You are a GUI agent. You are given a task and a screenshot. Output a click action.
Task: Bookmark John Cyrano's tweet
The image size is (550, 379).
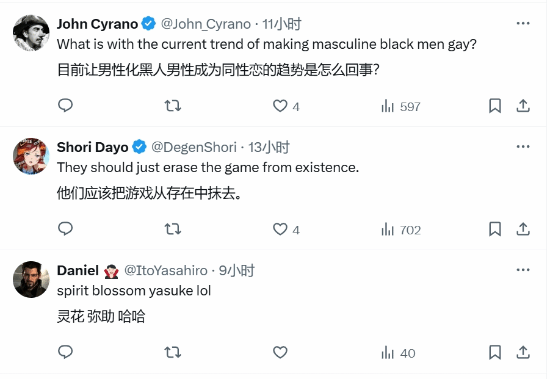[x=495, y=106]
